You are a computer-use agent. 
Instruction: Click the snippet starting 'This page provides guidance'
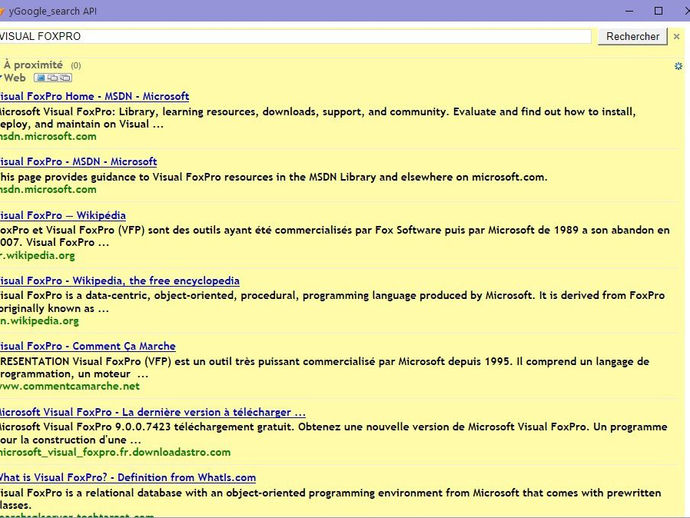[273, 177]
